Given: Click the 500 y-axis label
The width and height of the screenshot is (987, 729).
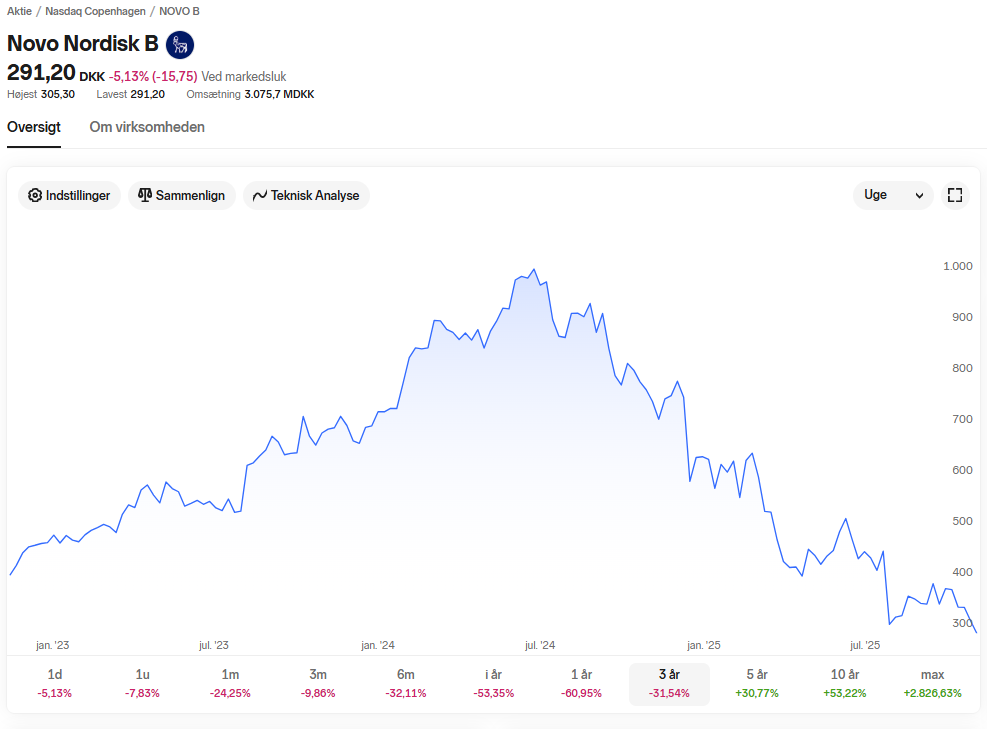Looking at the screenshot, I should [962, 521].
